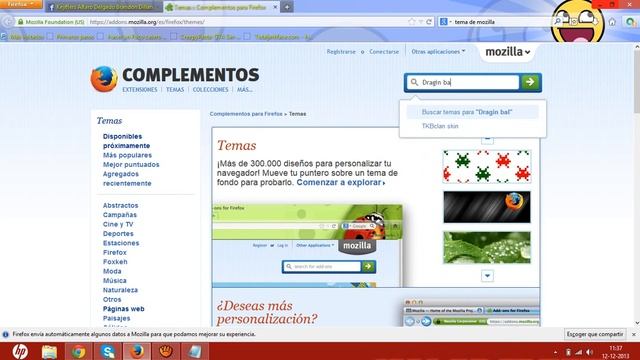Click Complementos para Firefox breadcrumb link

[x=246, y=114]
